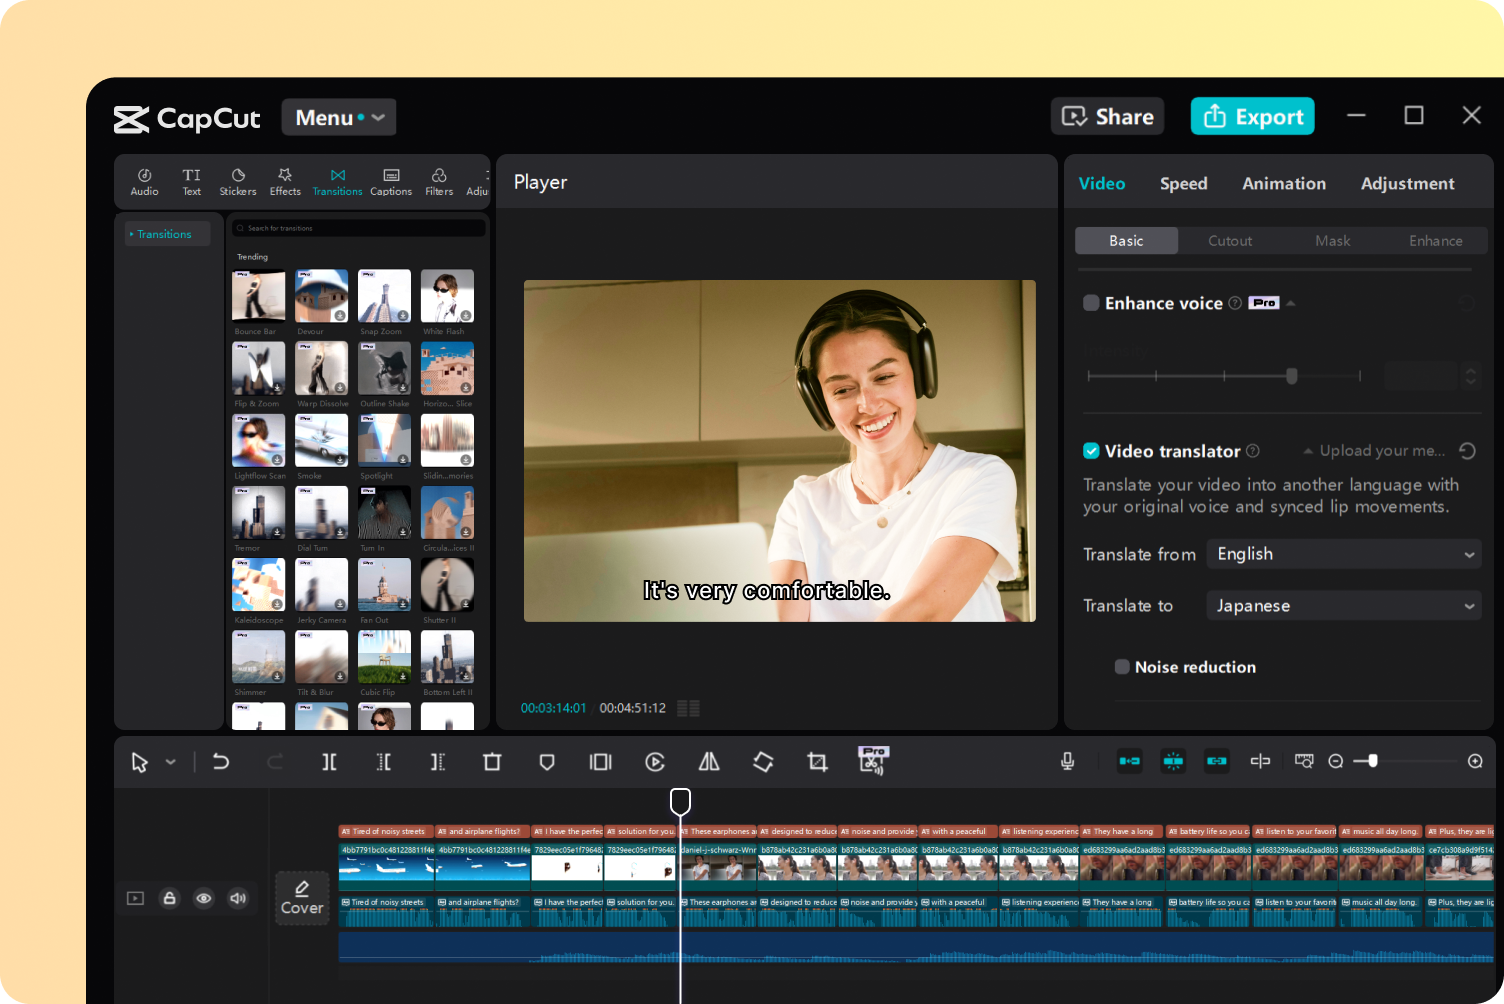The width and height of the screenshot is (1504, 1004).
Task: Start voiceover with the microphone icon
Action: [1067, 762]
